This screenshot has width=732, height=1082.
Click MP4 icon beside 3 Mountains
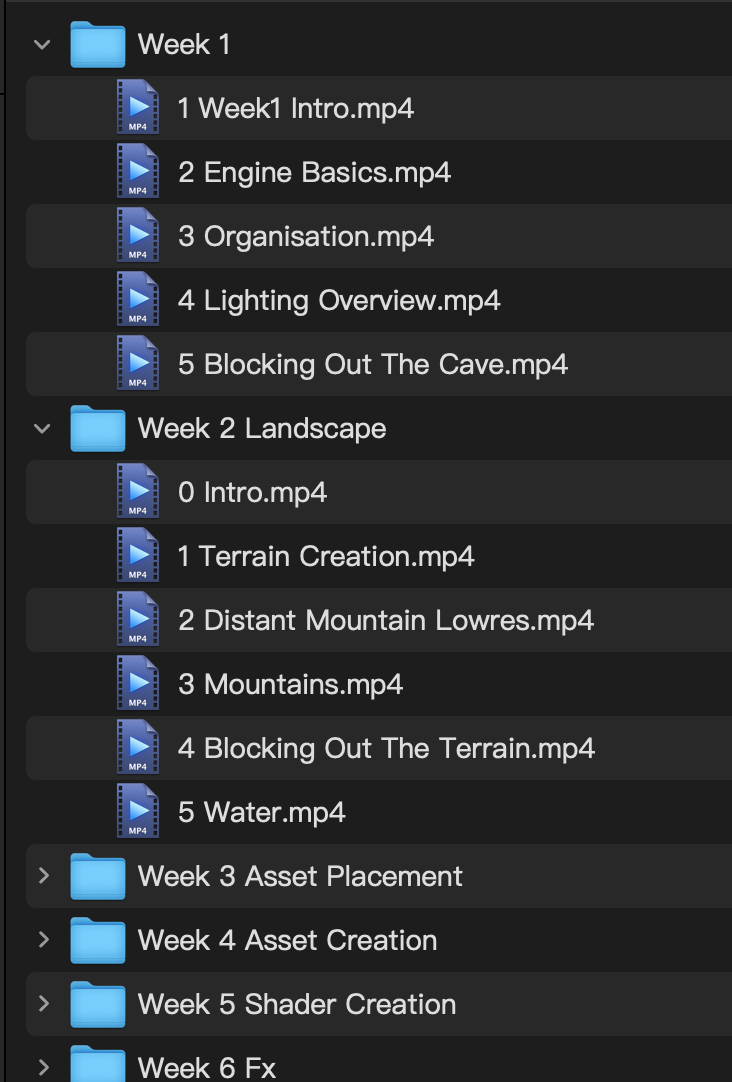point(138,684)
